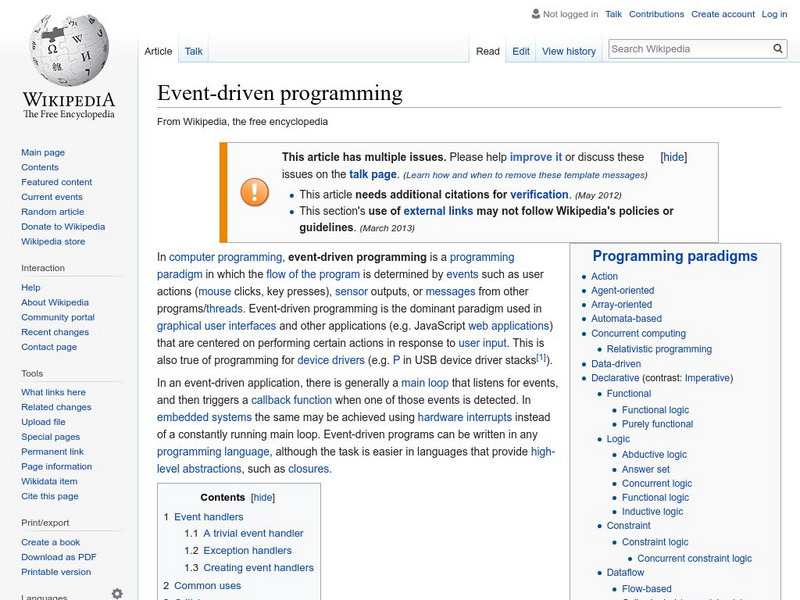Hide the Contents table

263,497
